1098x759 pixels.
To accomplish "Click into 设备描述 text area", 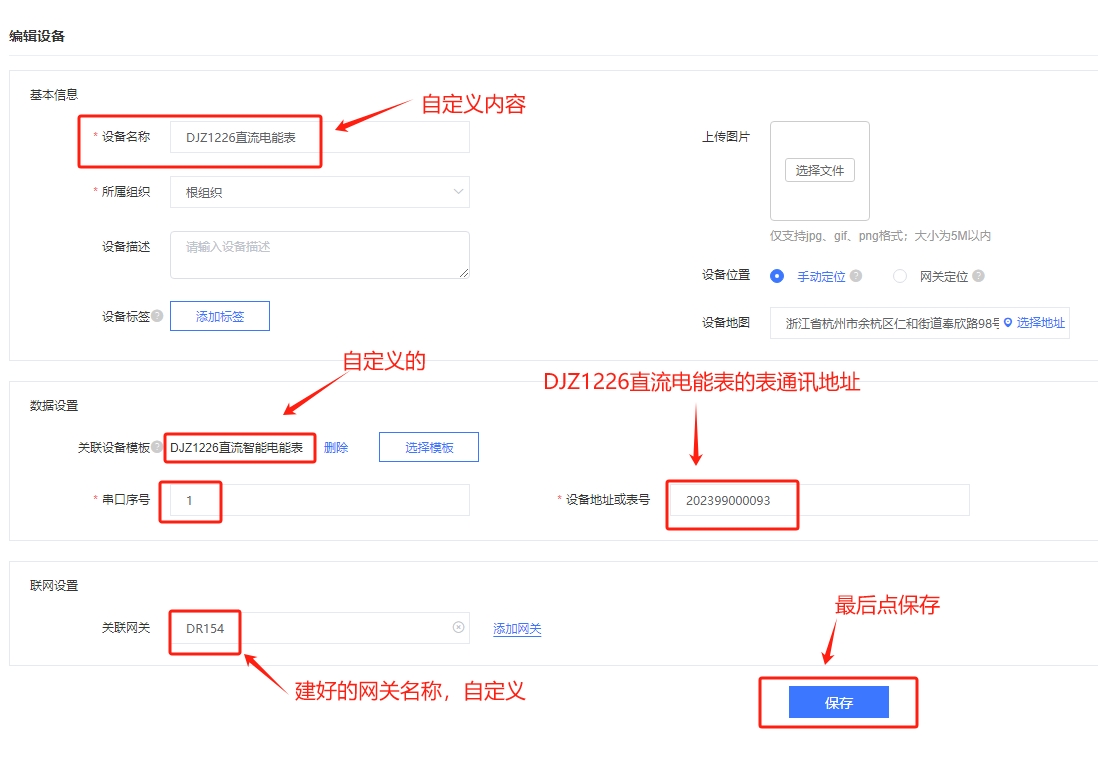I will [320, 255].
